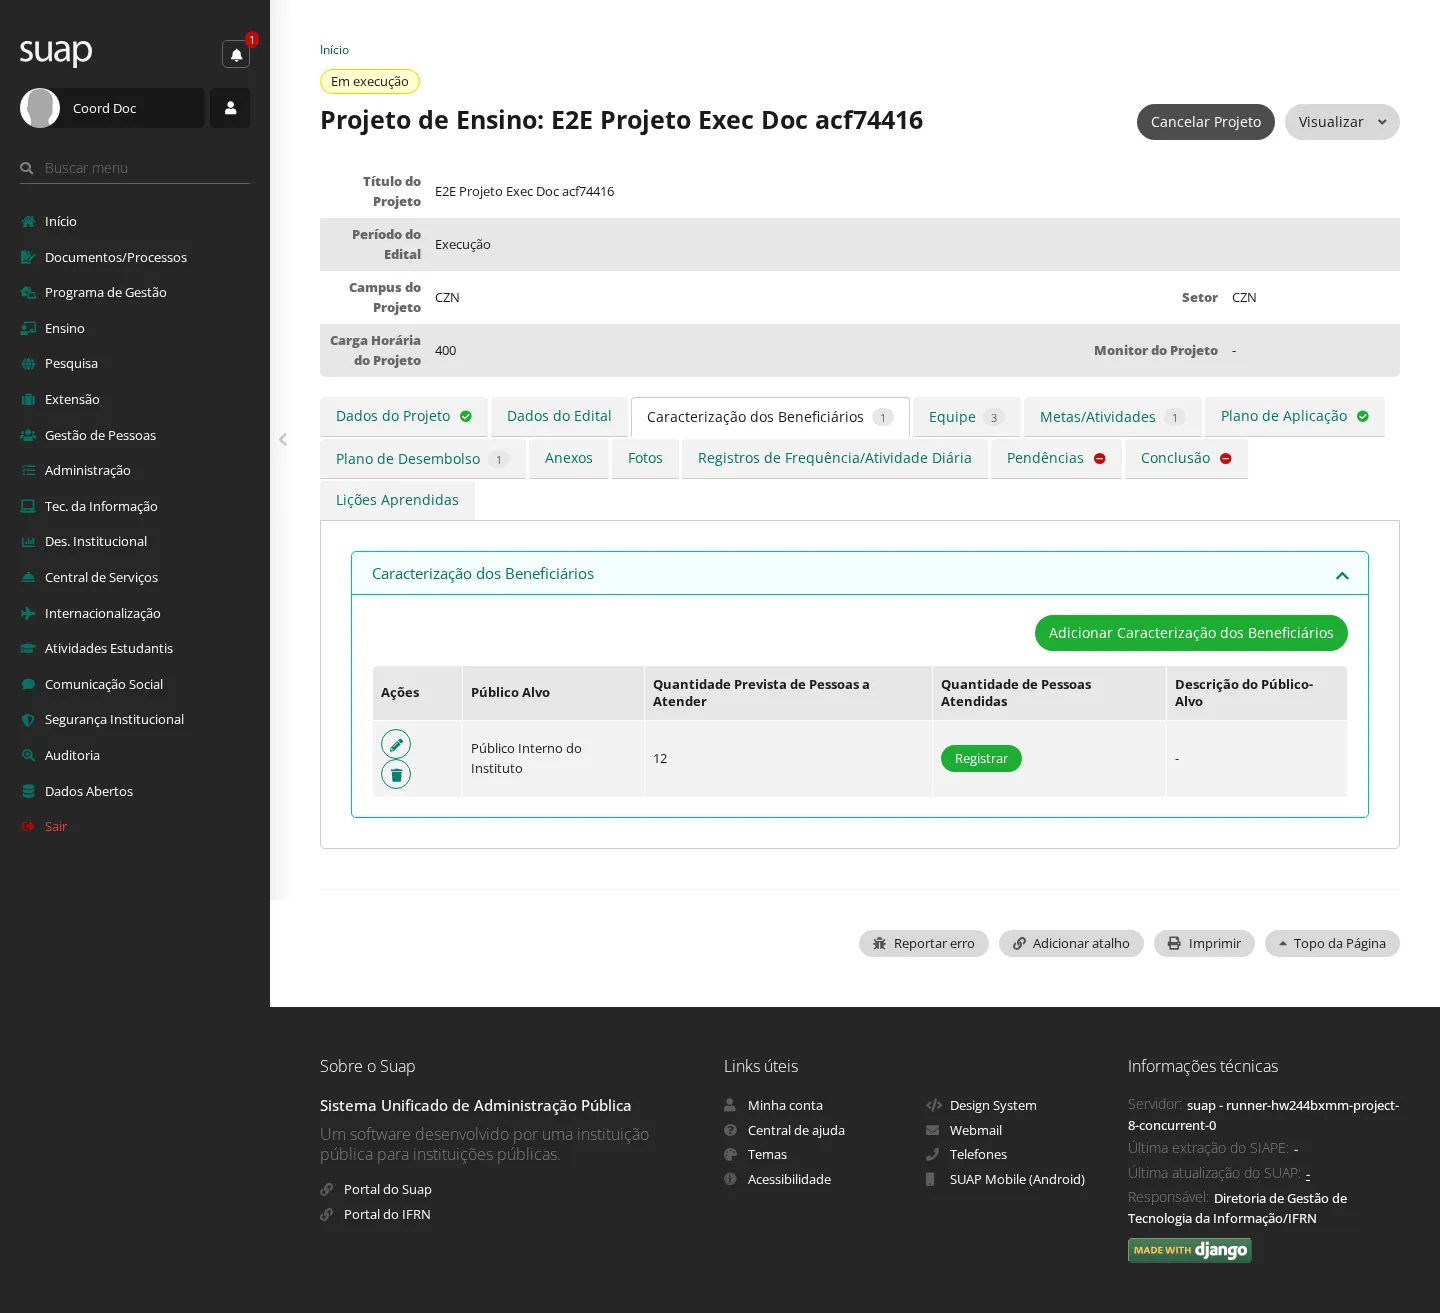Click the Sair logout link

[56, 826]
